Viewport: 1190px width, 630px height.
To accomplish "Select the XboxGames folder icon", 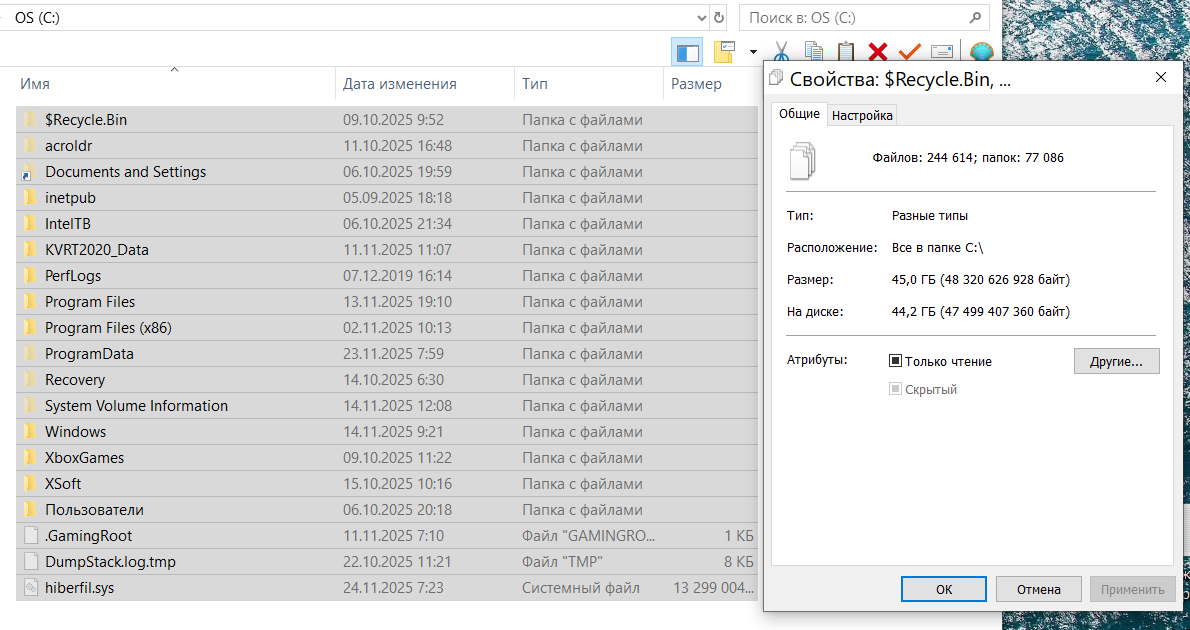I will click(x=30, y=458).
